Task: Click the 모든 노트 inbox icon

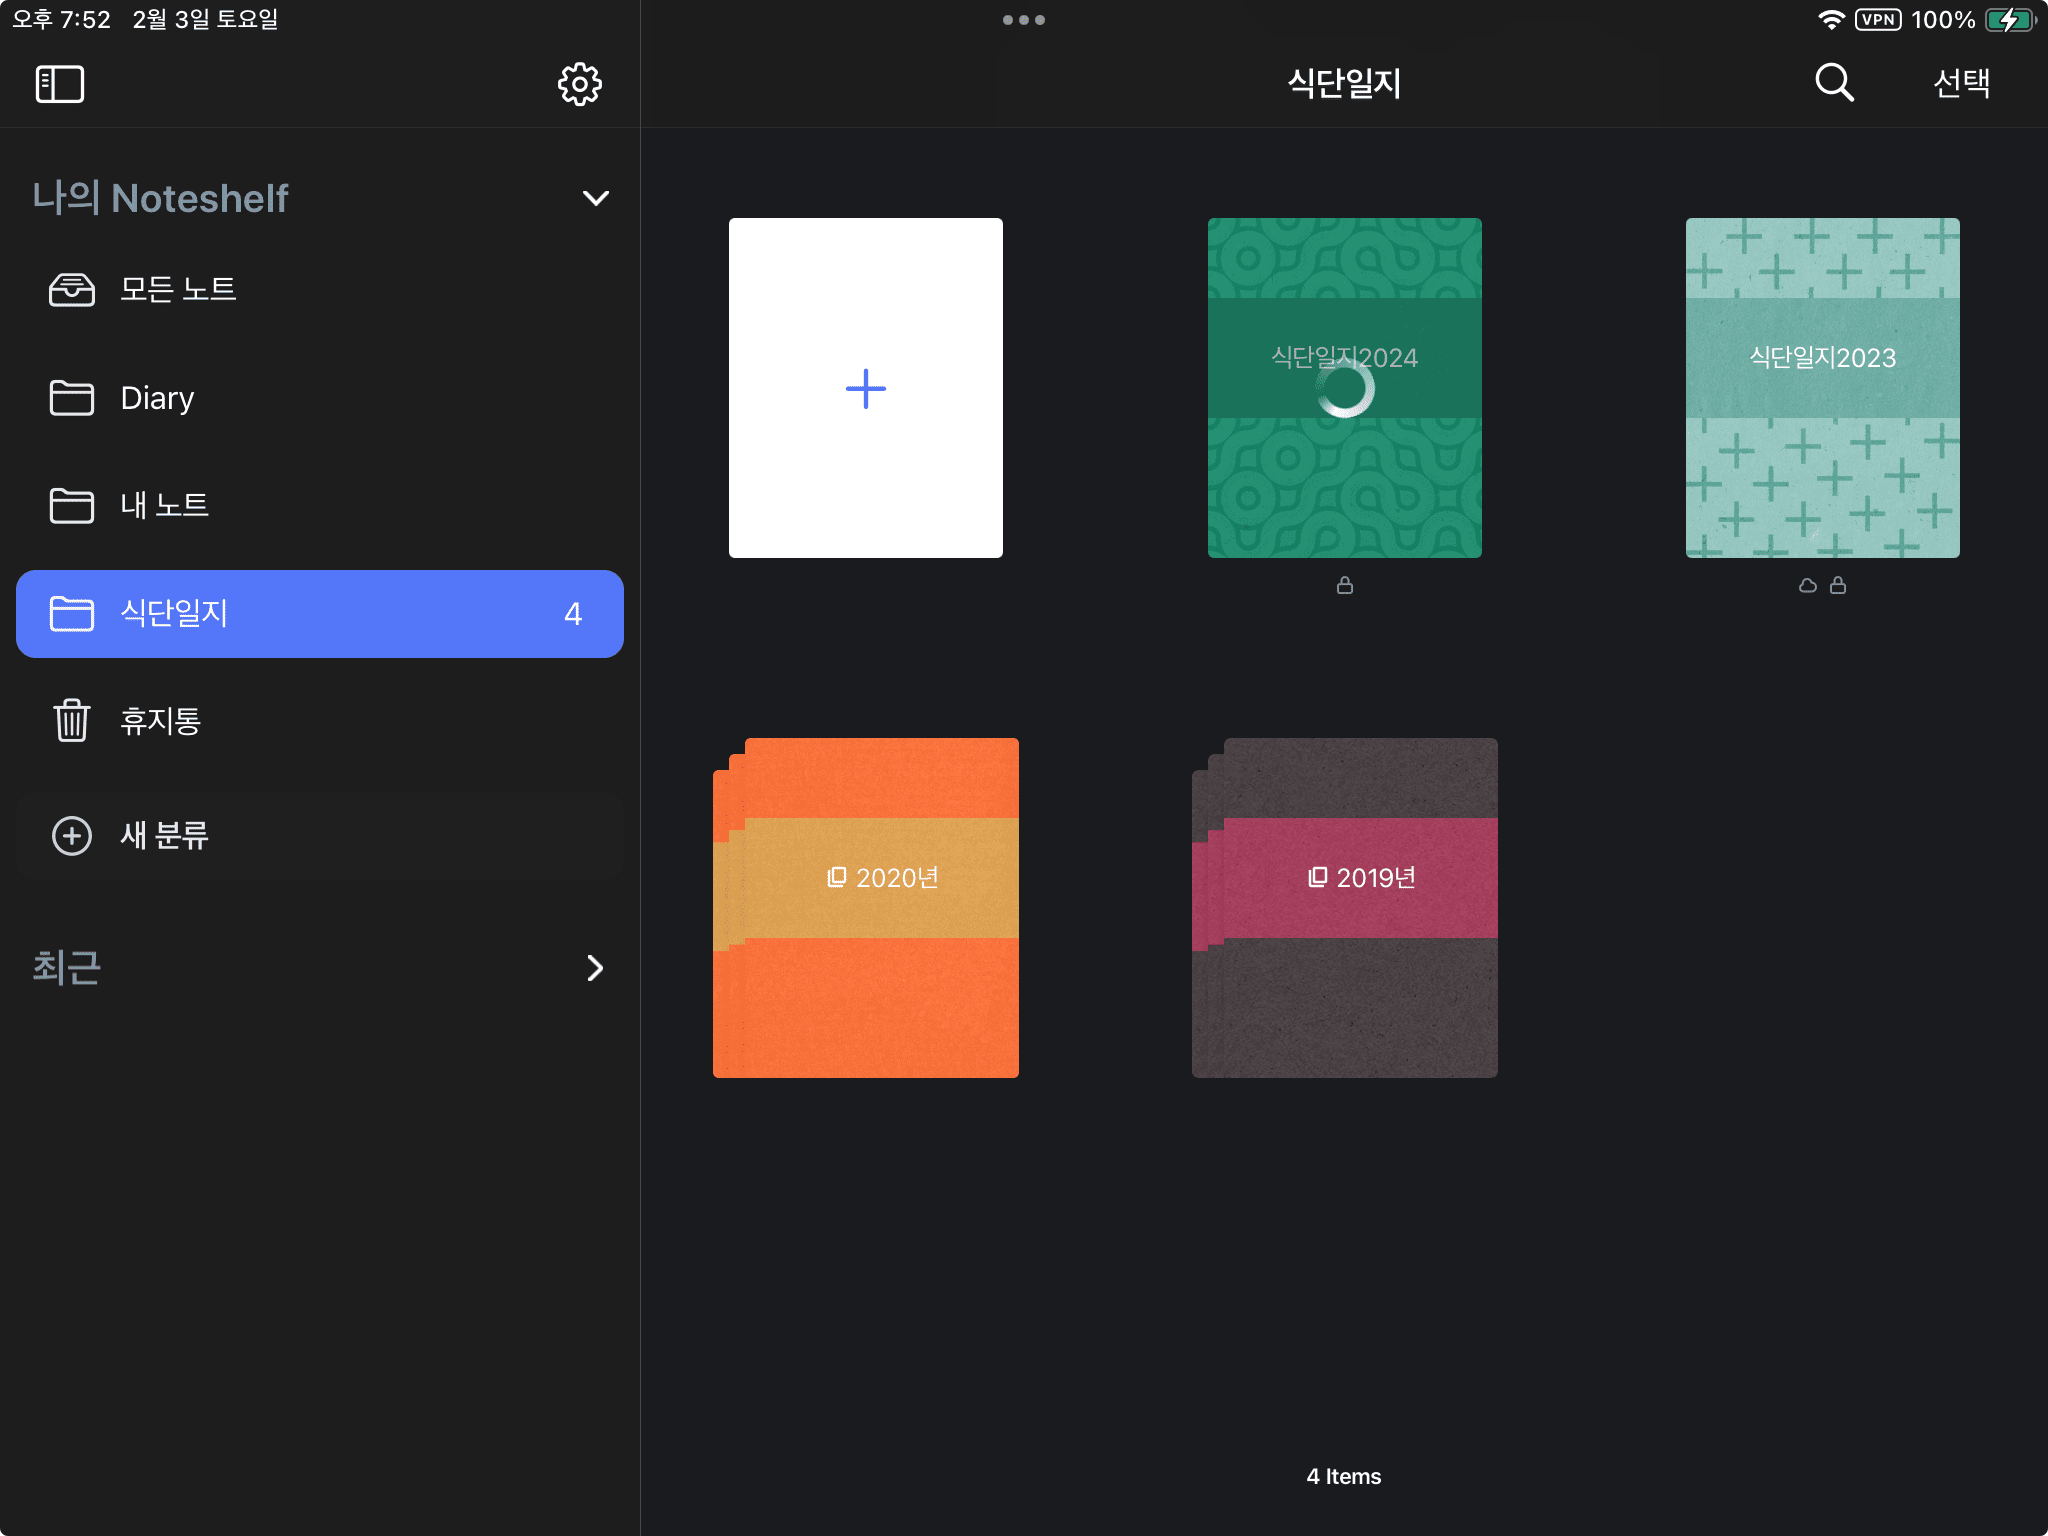Action: (72, 289)
